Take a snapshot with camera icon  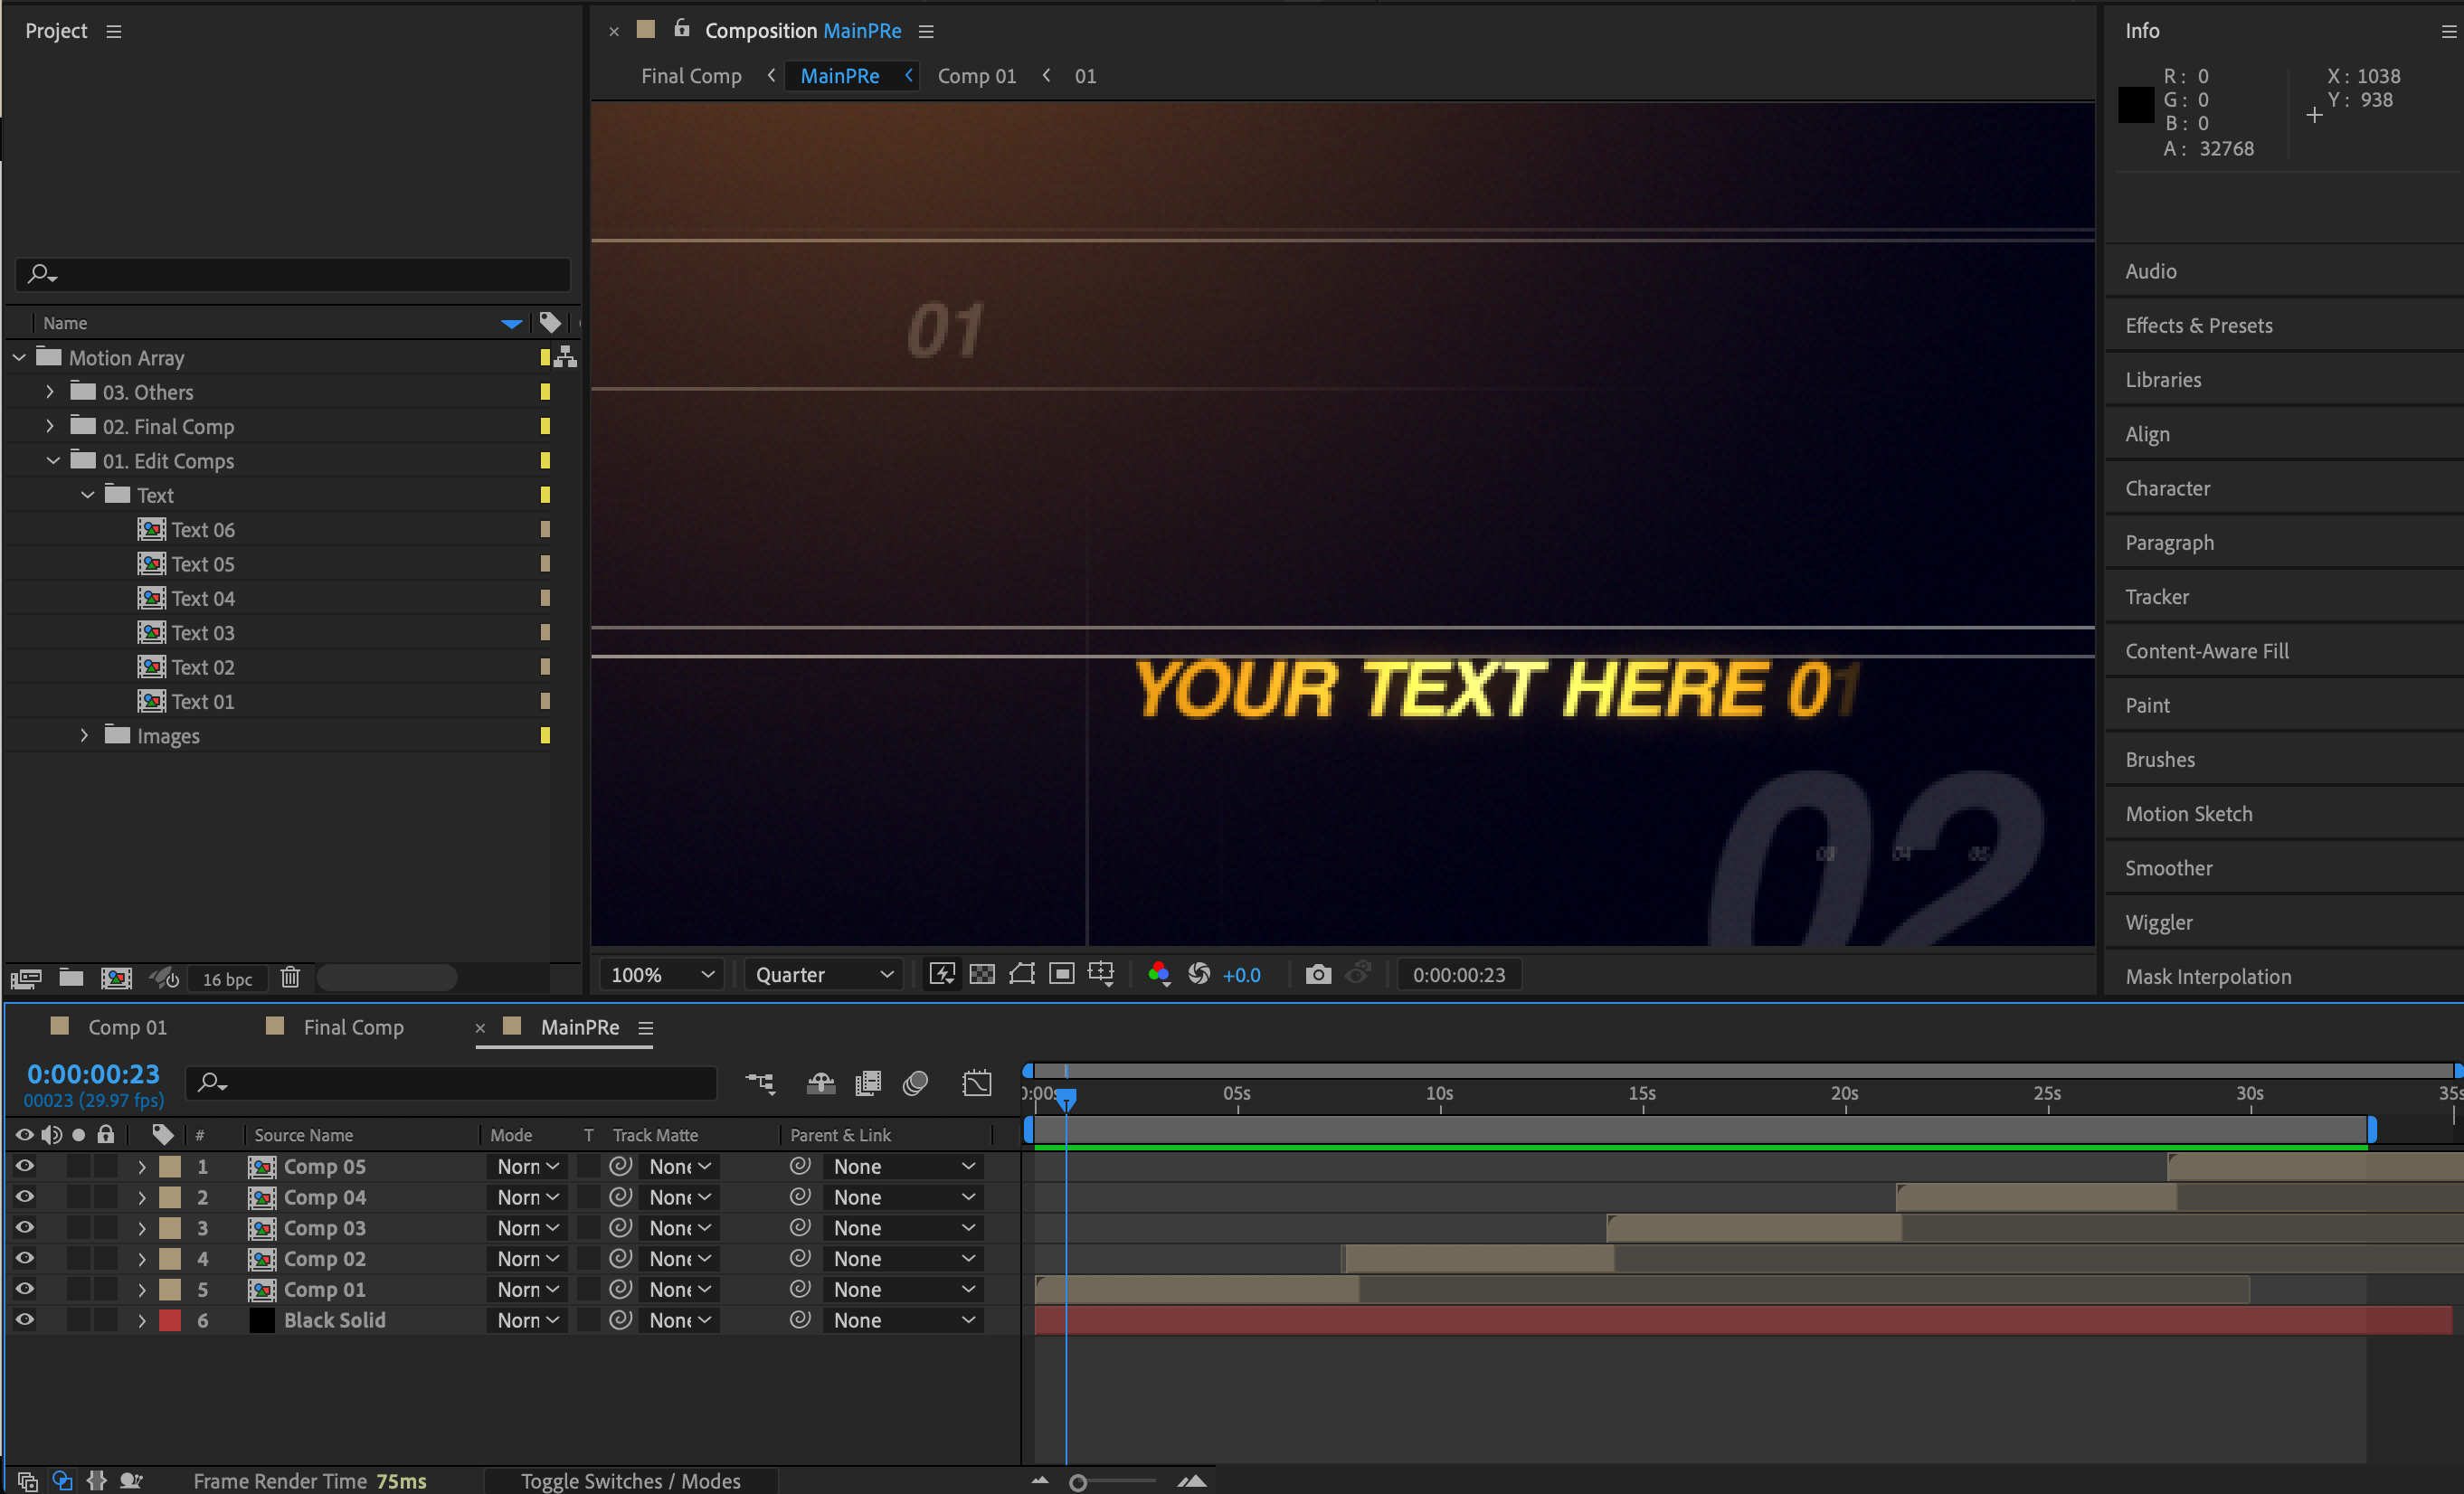(1318, 974)
